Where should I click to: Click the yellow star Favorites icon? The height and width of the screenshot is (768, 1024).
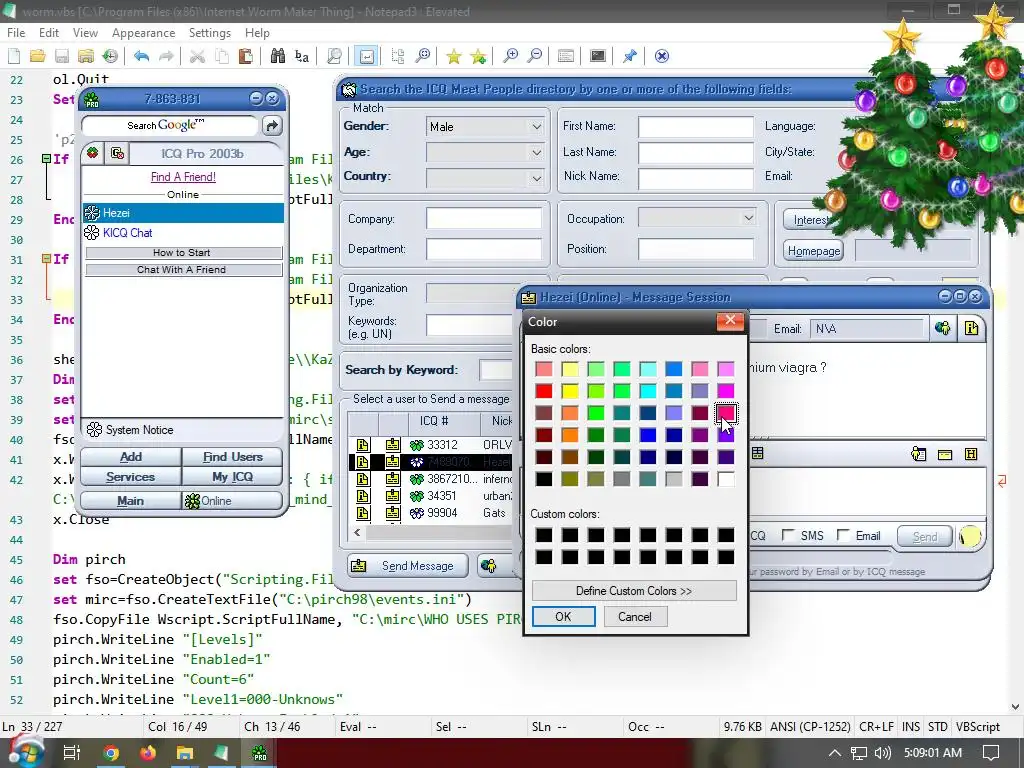(453, 56)
